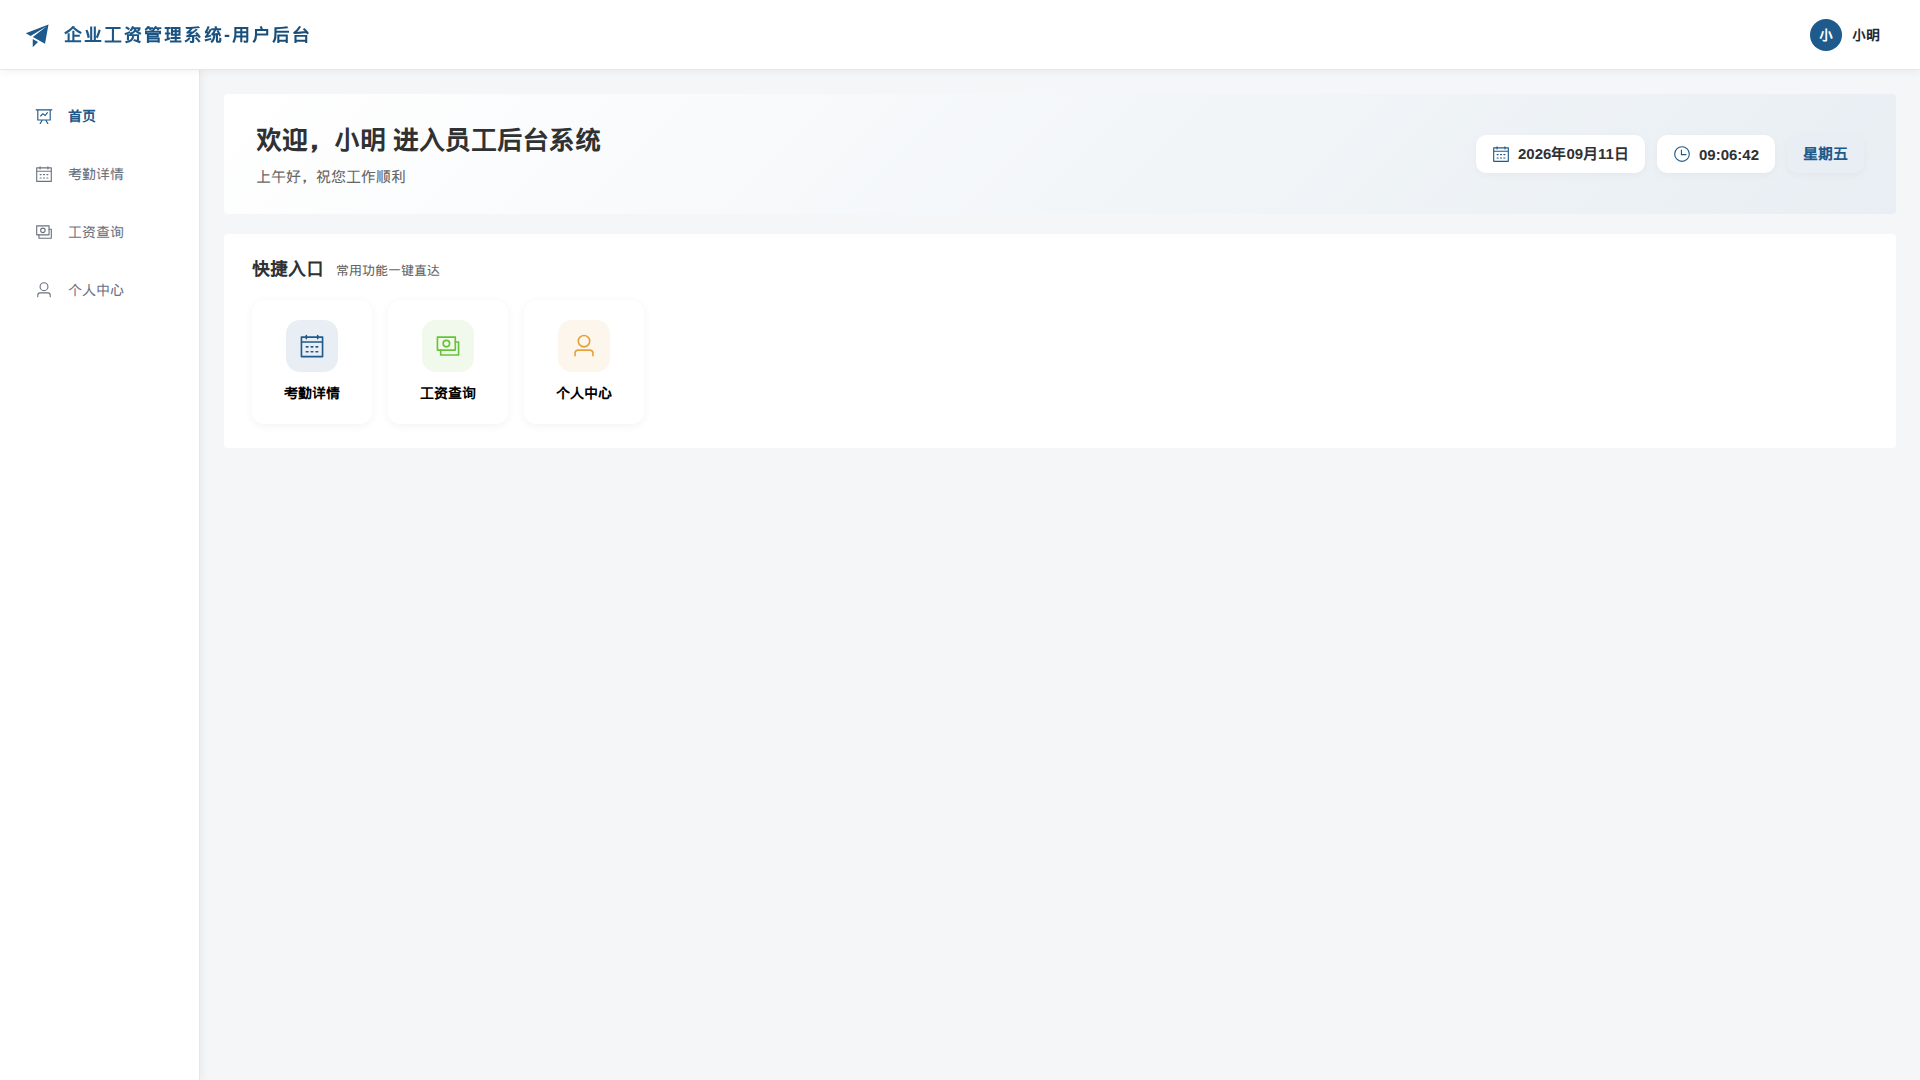Click the calendar icon beside the date
The height and width of the screenshot is (1080, 1920).
[x=1501, y=154]
